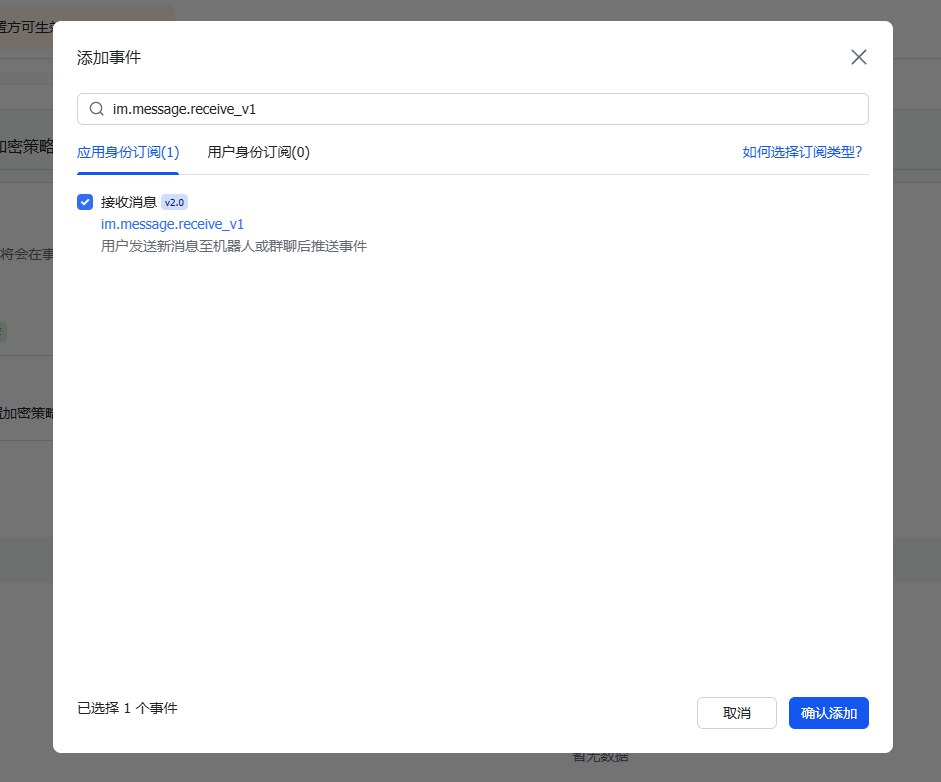Click the search magnifier icon
The image size is (941, 782).
coord(96,108)
